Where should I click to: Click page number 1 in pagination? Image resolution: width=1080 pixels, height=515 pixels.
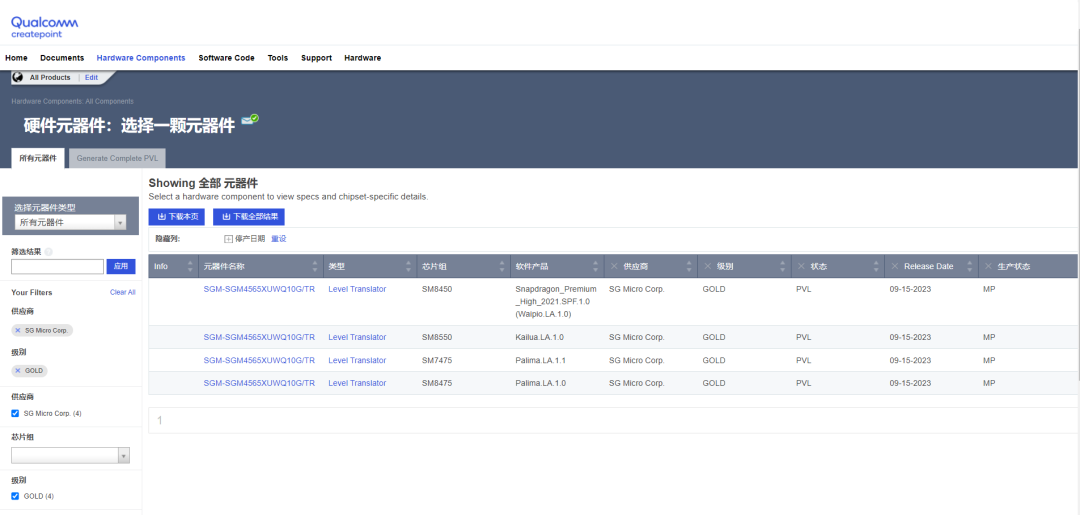[160, 420]
